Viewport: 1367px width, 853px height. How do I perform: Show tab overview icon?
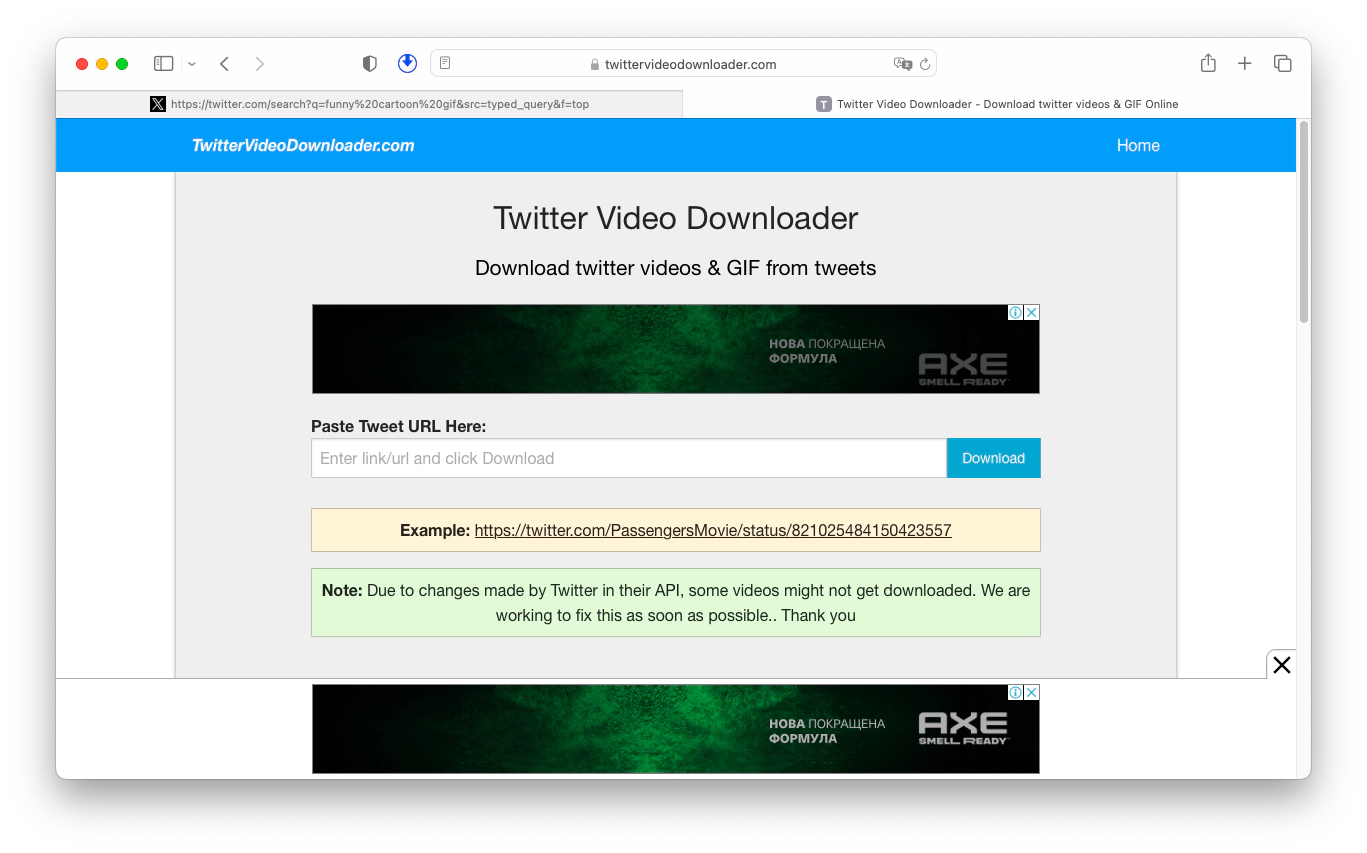[x=1283, y=64]
